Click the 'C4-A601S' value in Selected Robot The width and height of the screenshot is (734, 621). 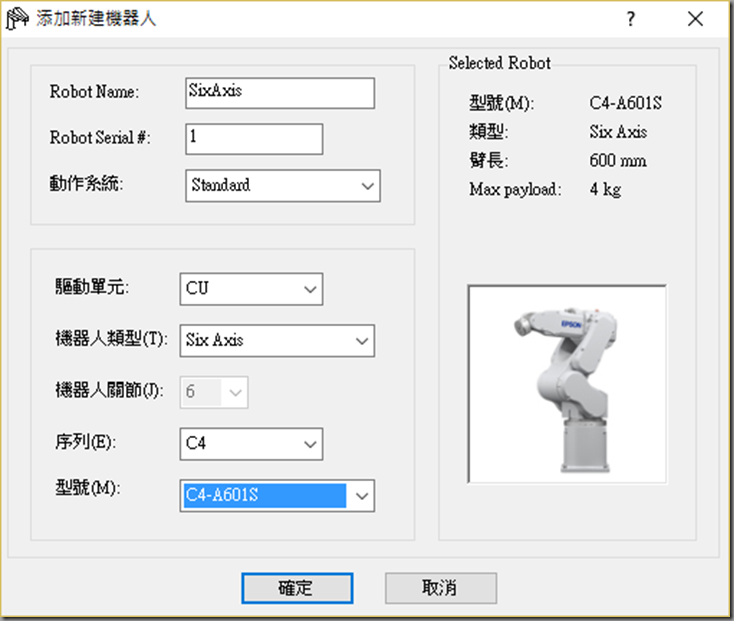coord(625,103)
